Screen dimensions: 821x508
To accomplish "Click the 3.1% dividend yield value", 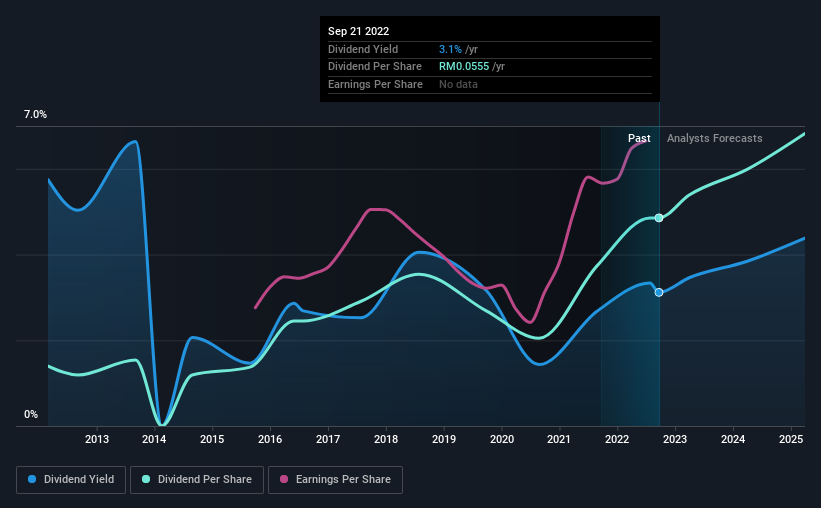I will [x=450, y=49].
